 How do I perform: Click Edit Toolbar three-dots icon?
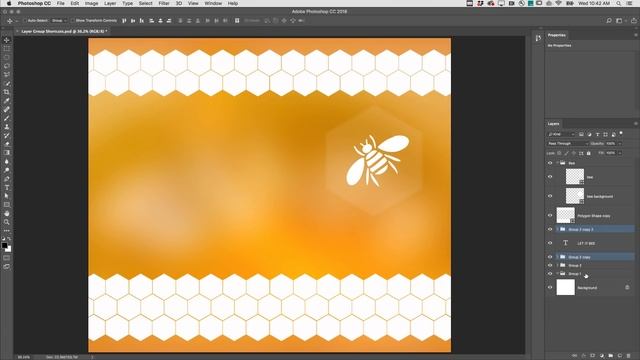pyautogui.click(x=7, y=231)
